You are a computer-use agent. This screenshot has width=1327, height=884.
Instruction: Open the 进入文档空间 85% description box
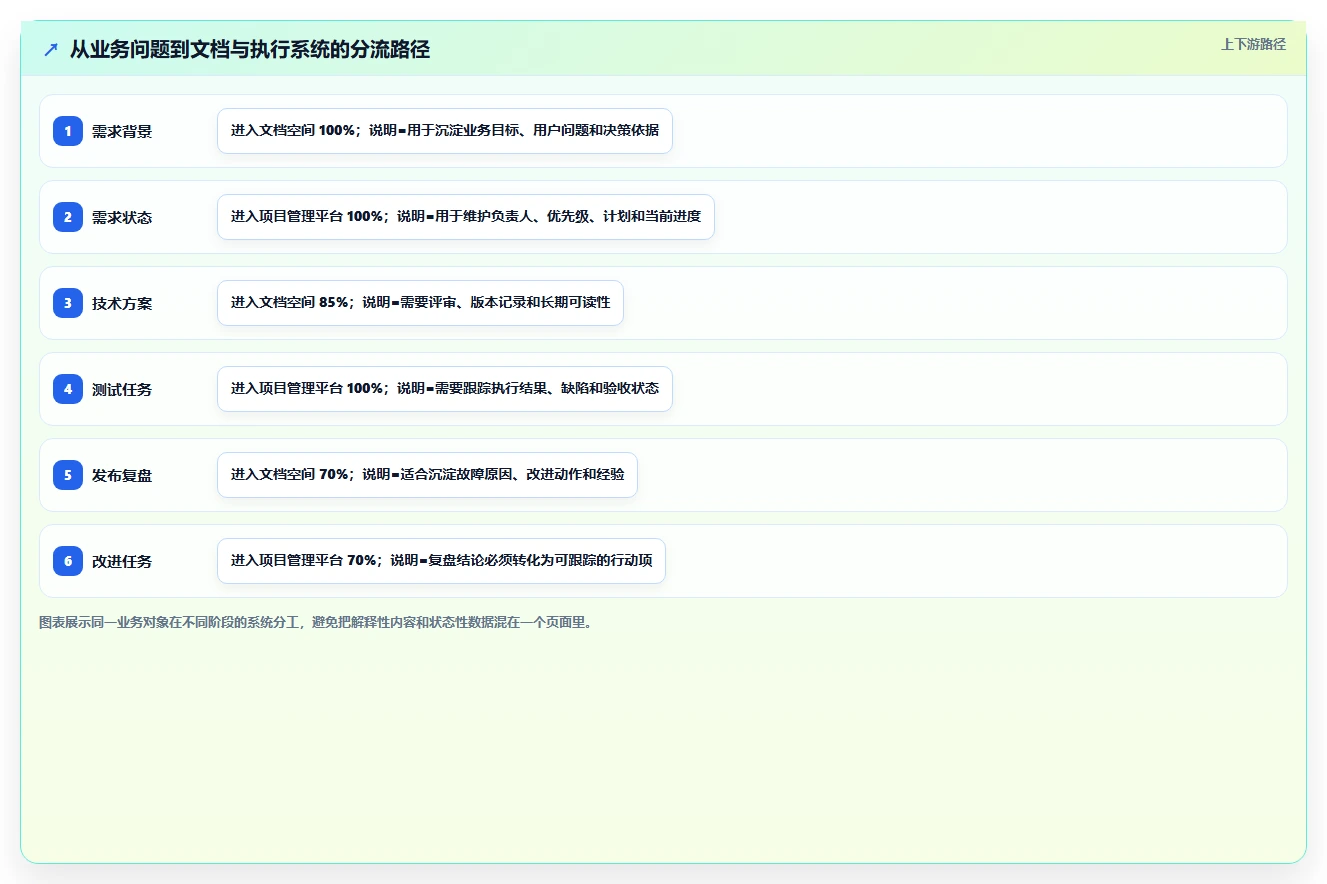[x=420, y=303]
